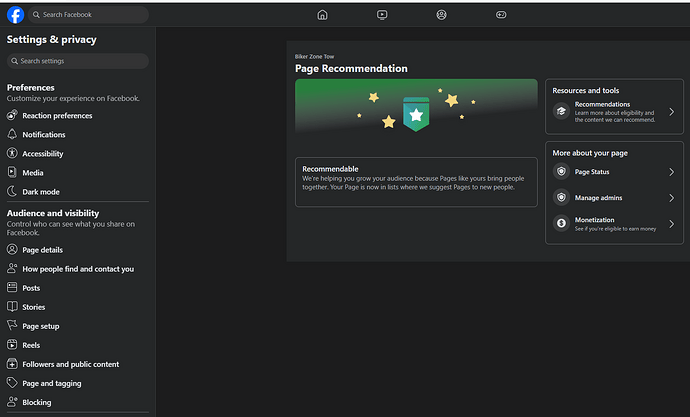690x417 pixels.
Task: Click the Search Facebook input field
Action: tap(88, 15)
